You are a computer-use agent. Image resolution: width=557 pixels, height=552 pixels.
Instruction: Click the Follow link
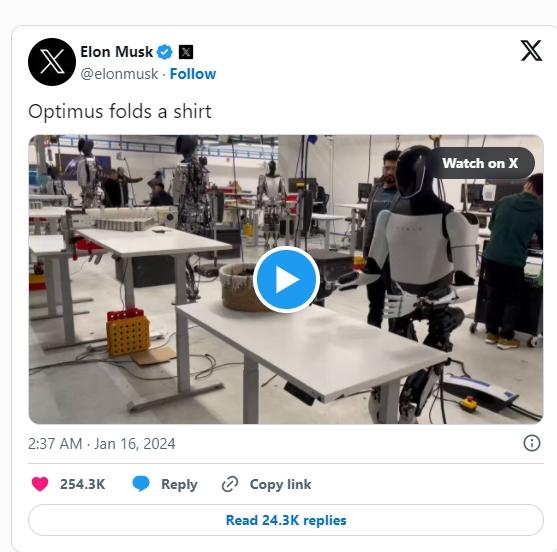click(193, 74)
